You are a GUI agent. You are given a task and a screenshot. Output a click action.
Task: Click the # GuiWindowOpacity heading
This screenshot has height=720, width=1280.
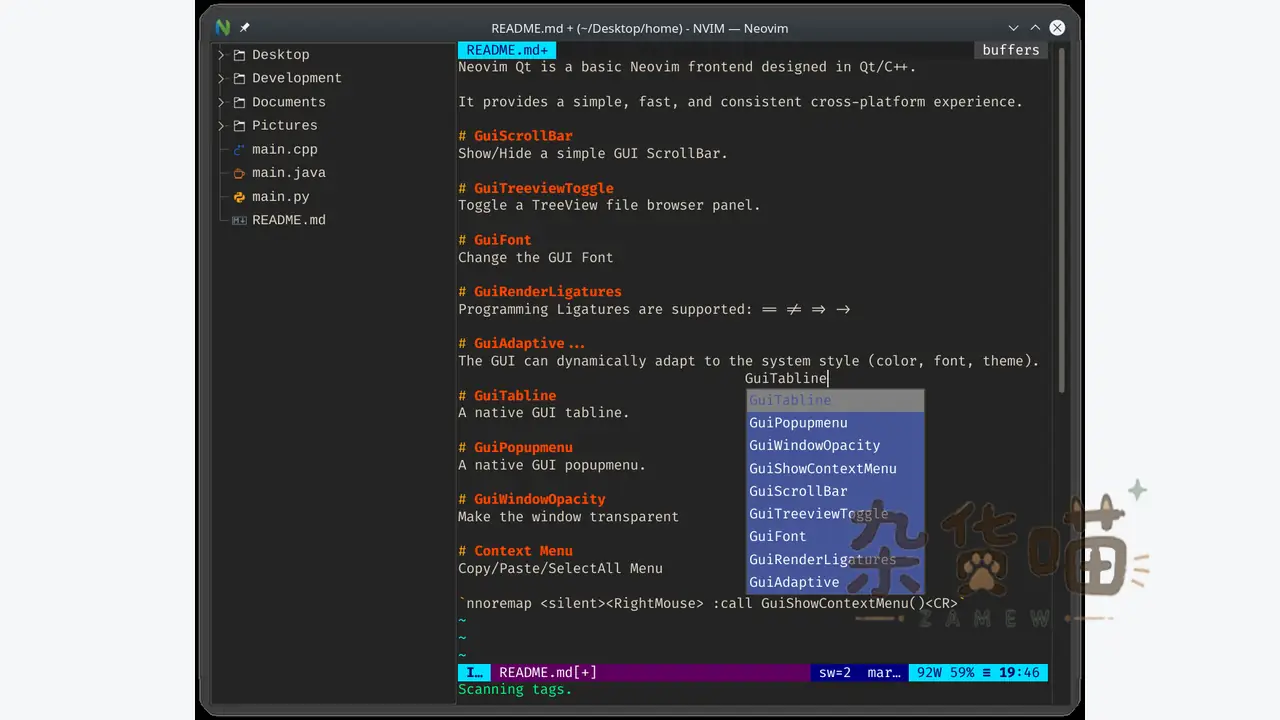click(x=532, y=499)
